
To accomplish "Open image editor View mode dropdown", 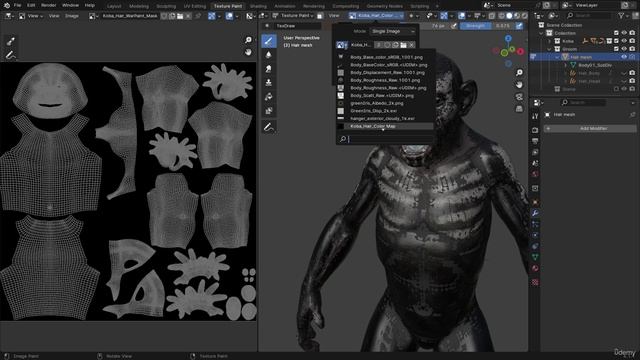I will (x=30, y=16).
